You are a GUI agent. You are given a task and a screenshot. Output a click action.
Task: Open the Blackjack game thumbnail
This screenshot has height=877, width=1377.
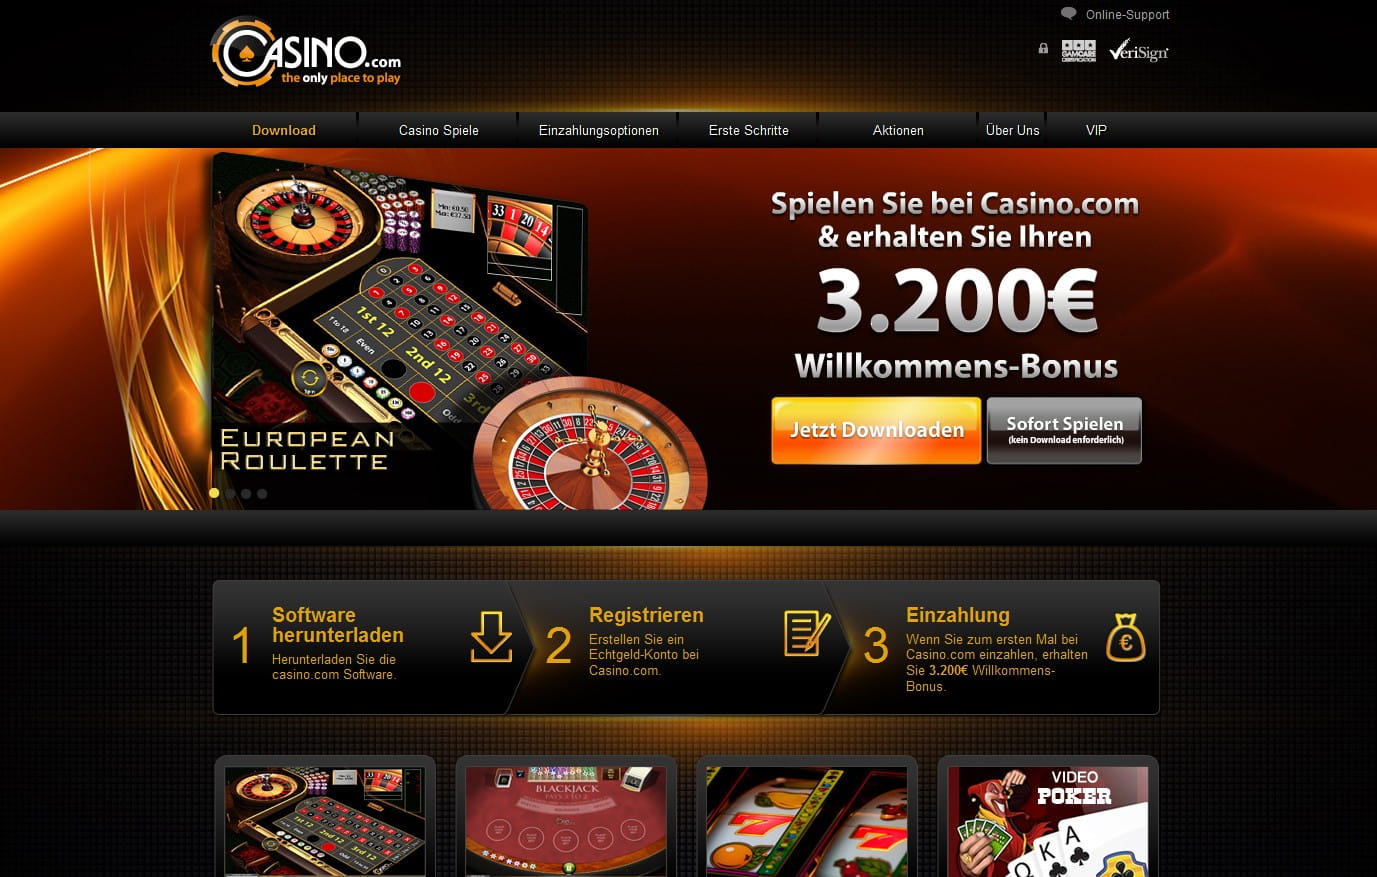click(566, 821)
